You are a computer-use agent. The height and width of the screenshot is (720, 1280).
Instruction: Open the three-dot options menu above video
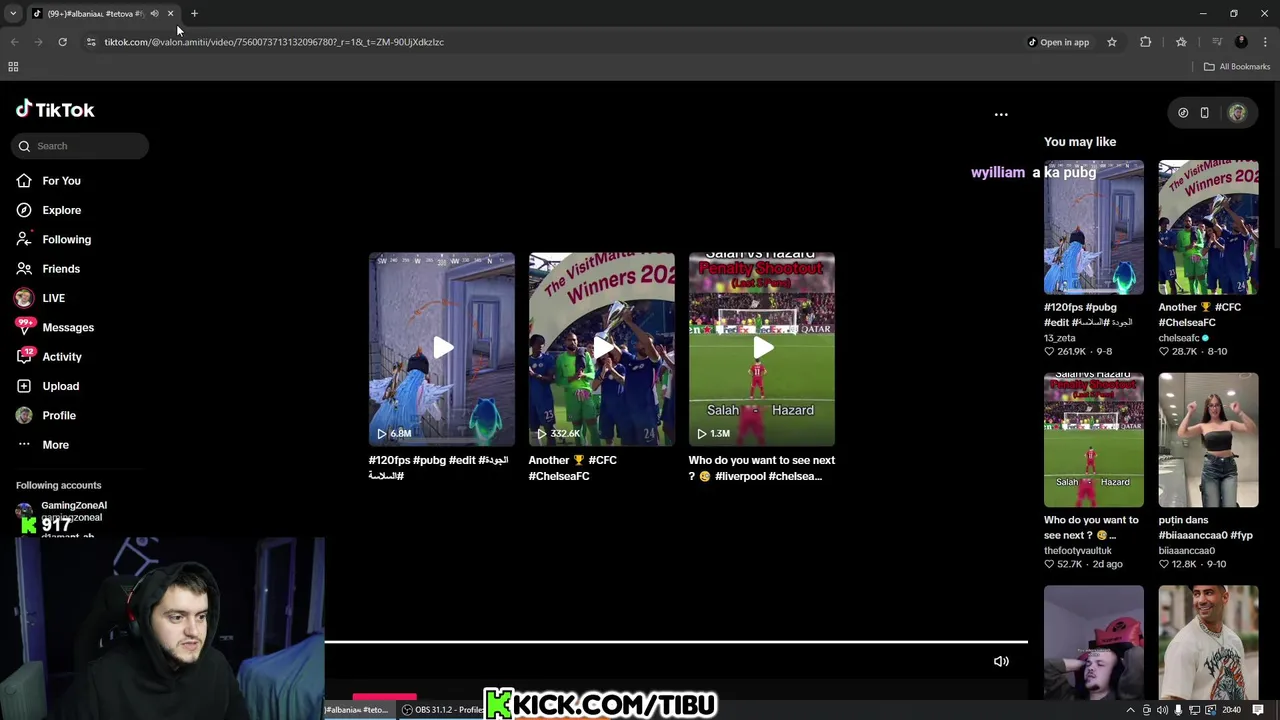[1001, 114]
